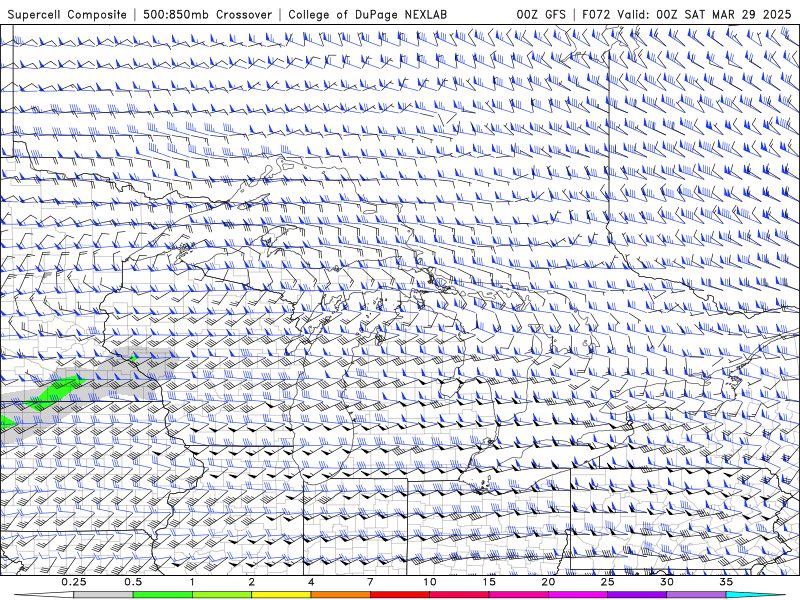
Task: Click the red 7–10 legend swatch
Action: 399,595
